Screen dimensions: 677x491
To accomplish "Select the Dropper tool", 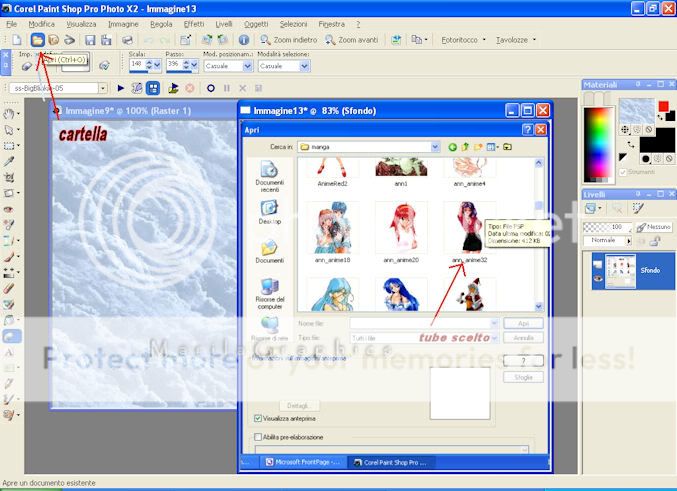I will click(x=9, y=162).
